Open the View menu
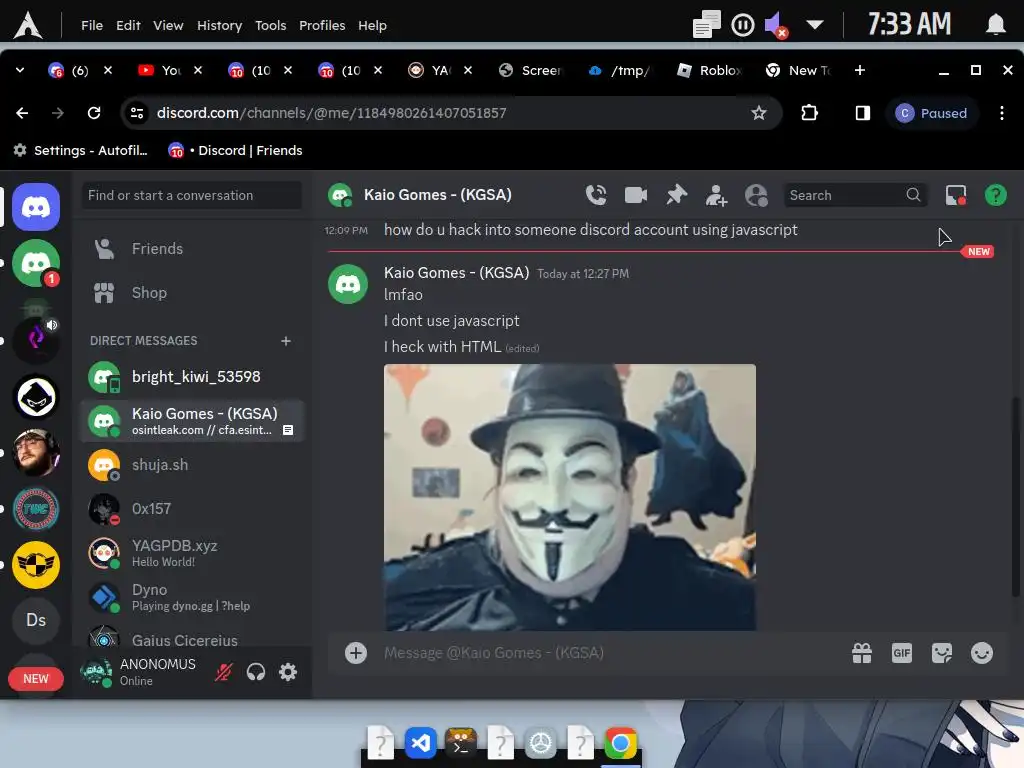 pyautogui.click(x=168, y=25)
